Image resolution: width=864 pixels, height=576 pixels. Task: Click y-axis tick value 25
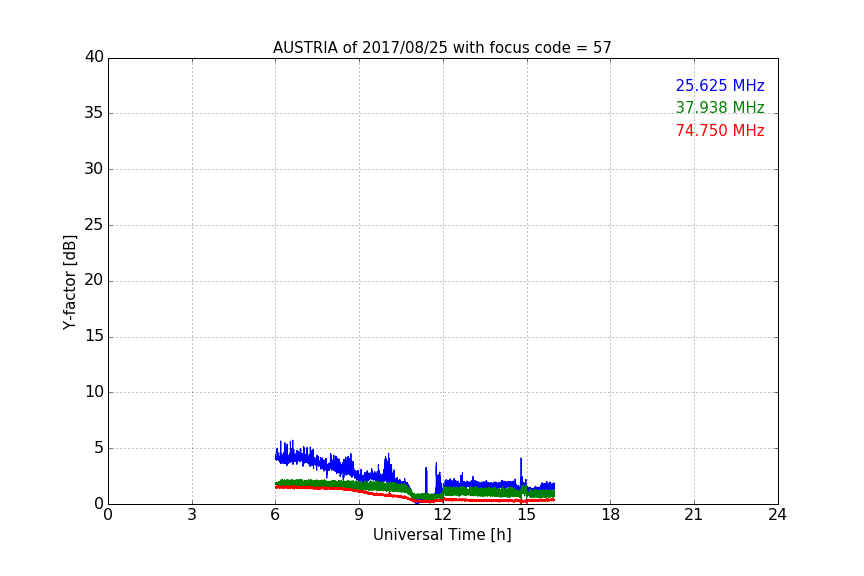click(94, 225)
